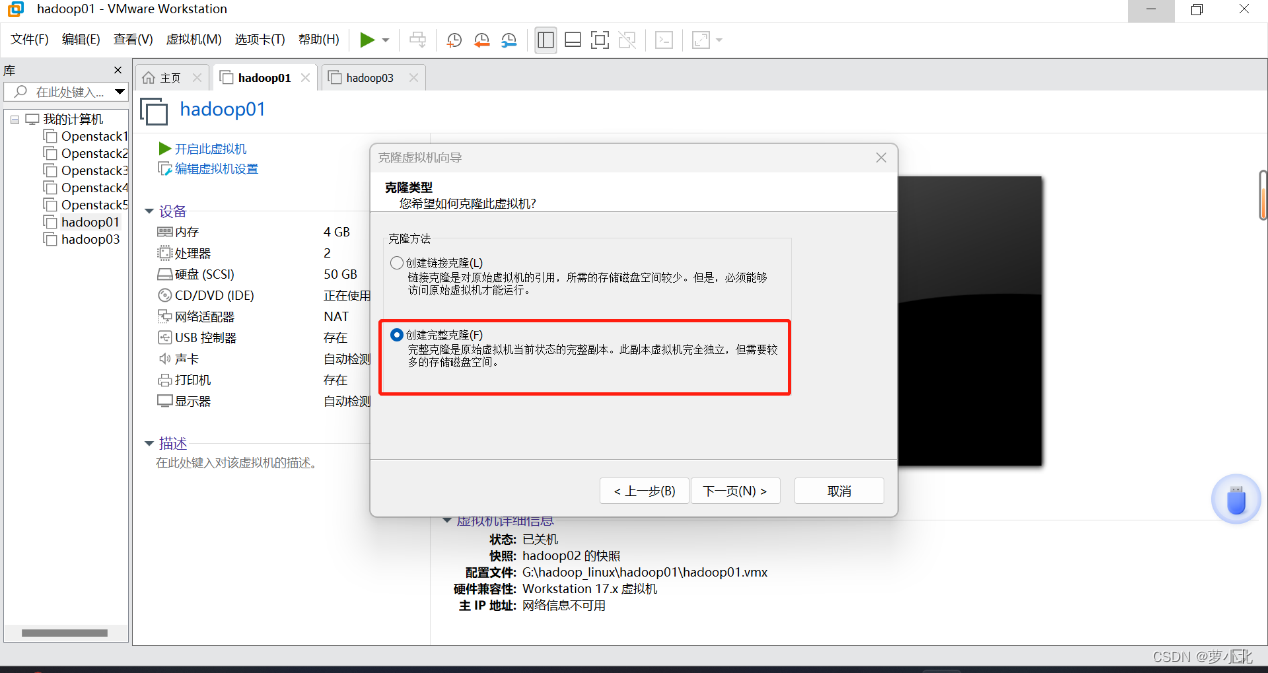
Task: Open the 帮助(H) menu
Action: pyautogui.click(x=318, y=40)
